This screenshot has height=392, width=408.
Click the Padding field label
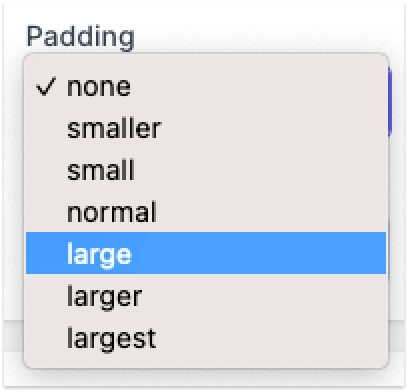pos(80,37)
